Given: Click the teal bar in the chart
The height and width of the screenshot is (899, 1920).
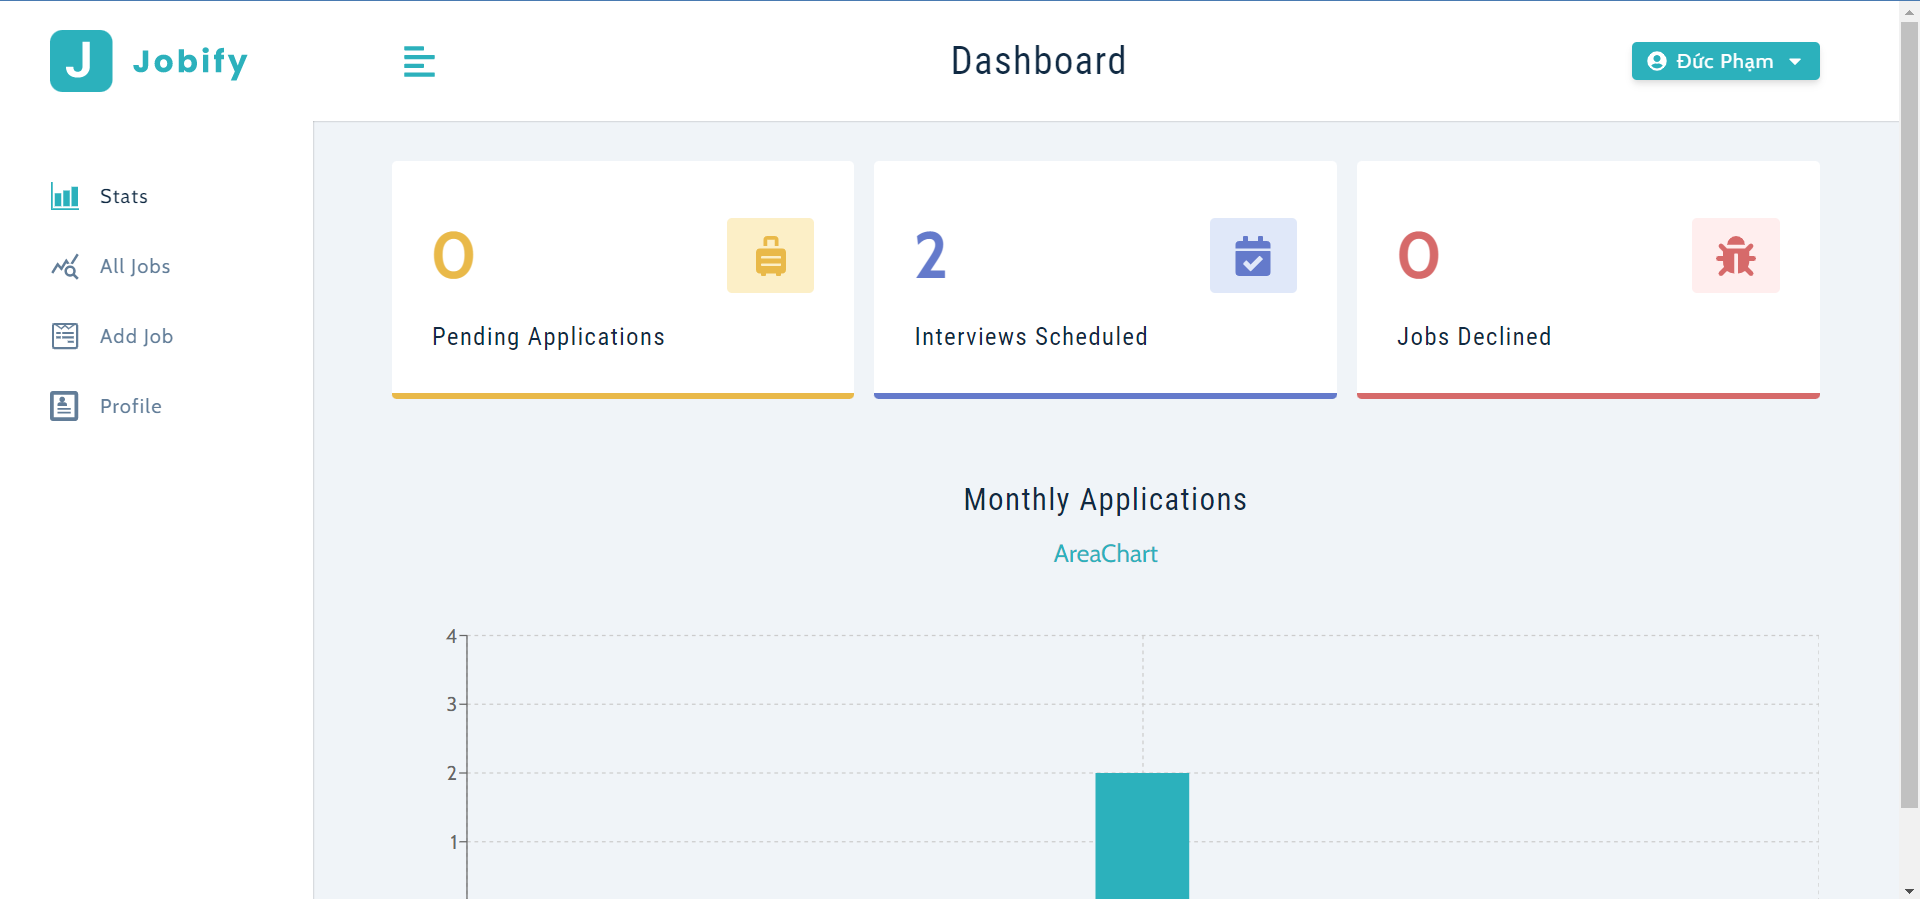Looking at the screenshot, I should [x=1142, y=835].
